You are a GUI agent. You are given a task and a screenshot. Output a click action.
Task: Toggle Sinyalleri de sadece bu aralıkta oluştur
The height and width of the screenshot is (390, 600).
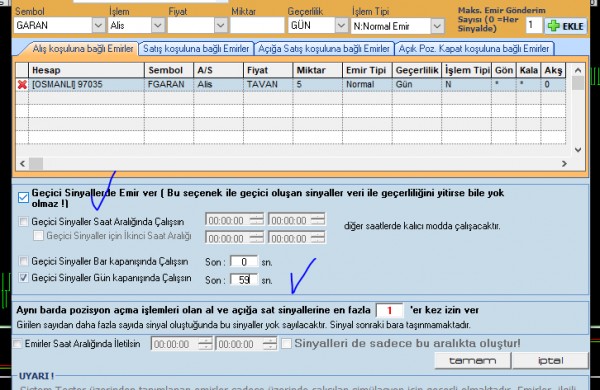[286, 343]
